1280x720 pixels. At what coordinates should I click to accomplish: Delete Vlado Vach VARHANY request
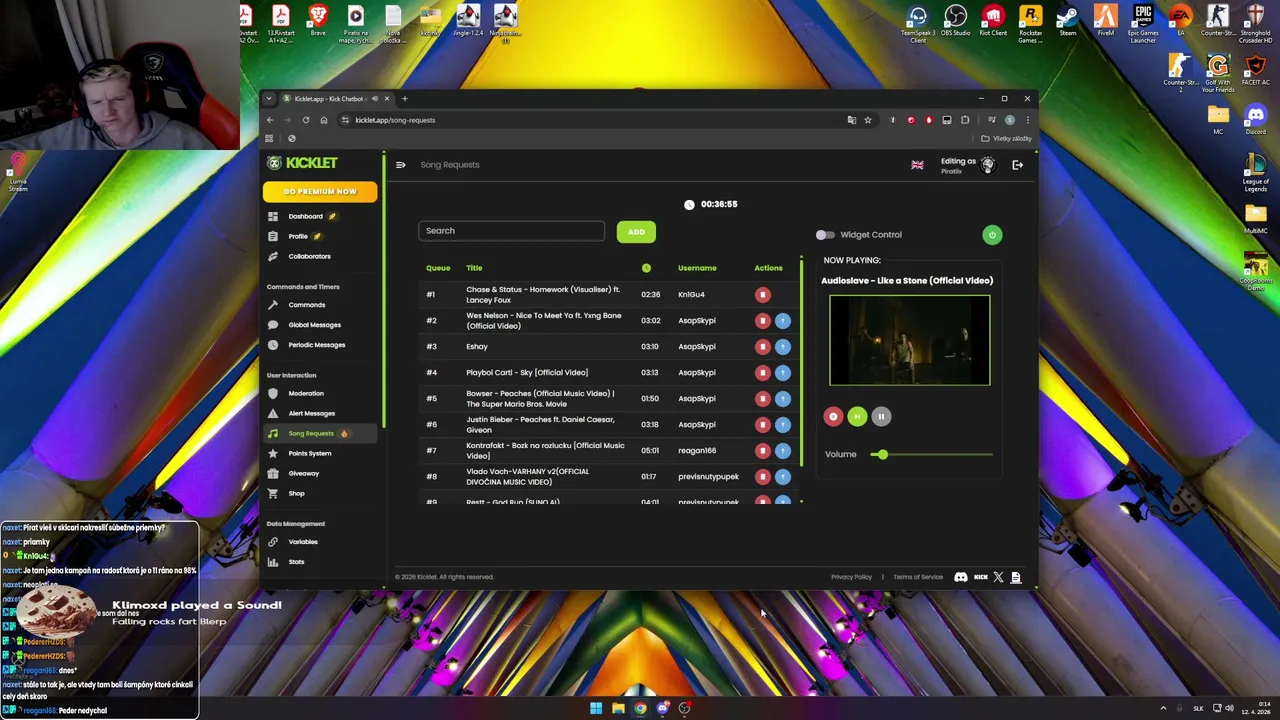[x=763, y=476]
